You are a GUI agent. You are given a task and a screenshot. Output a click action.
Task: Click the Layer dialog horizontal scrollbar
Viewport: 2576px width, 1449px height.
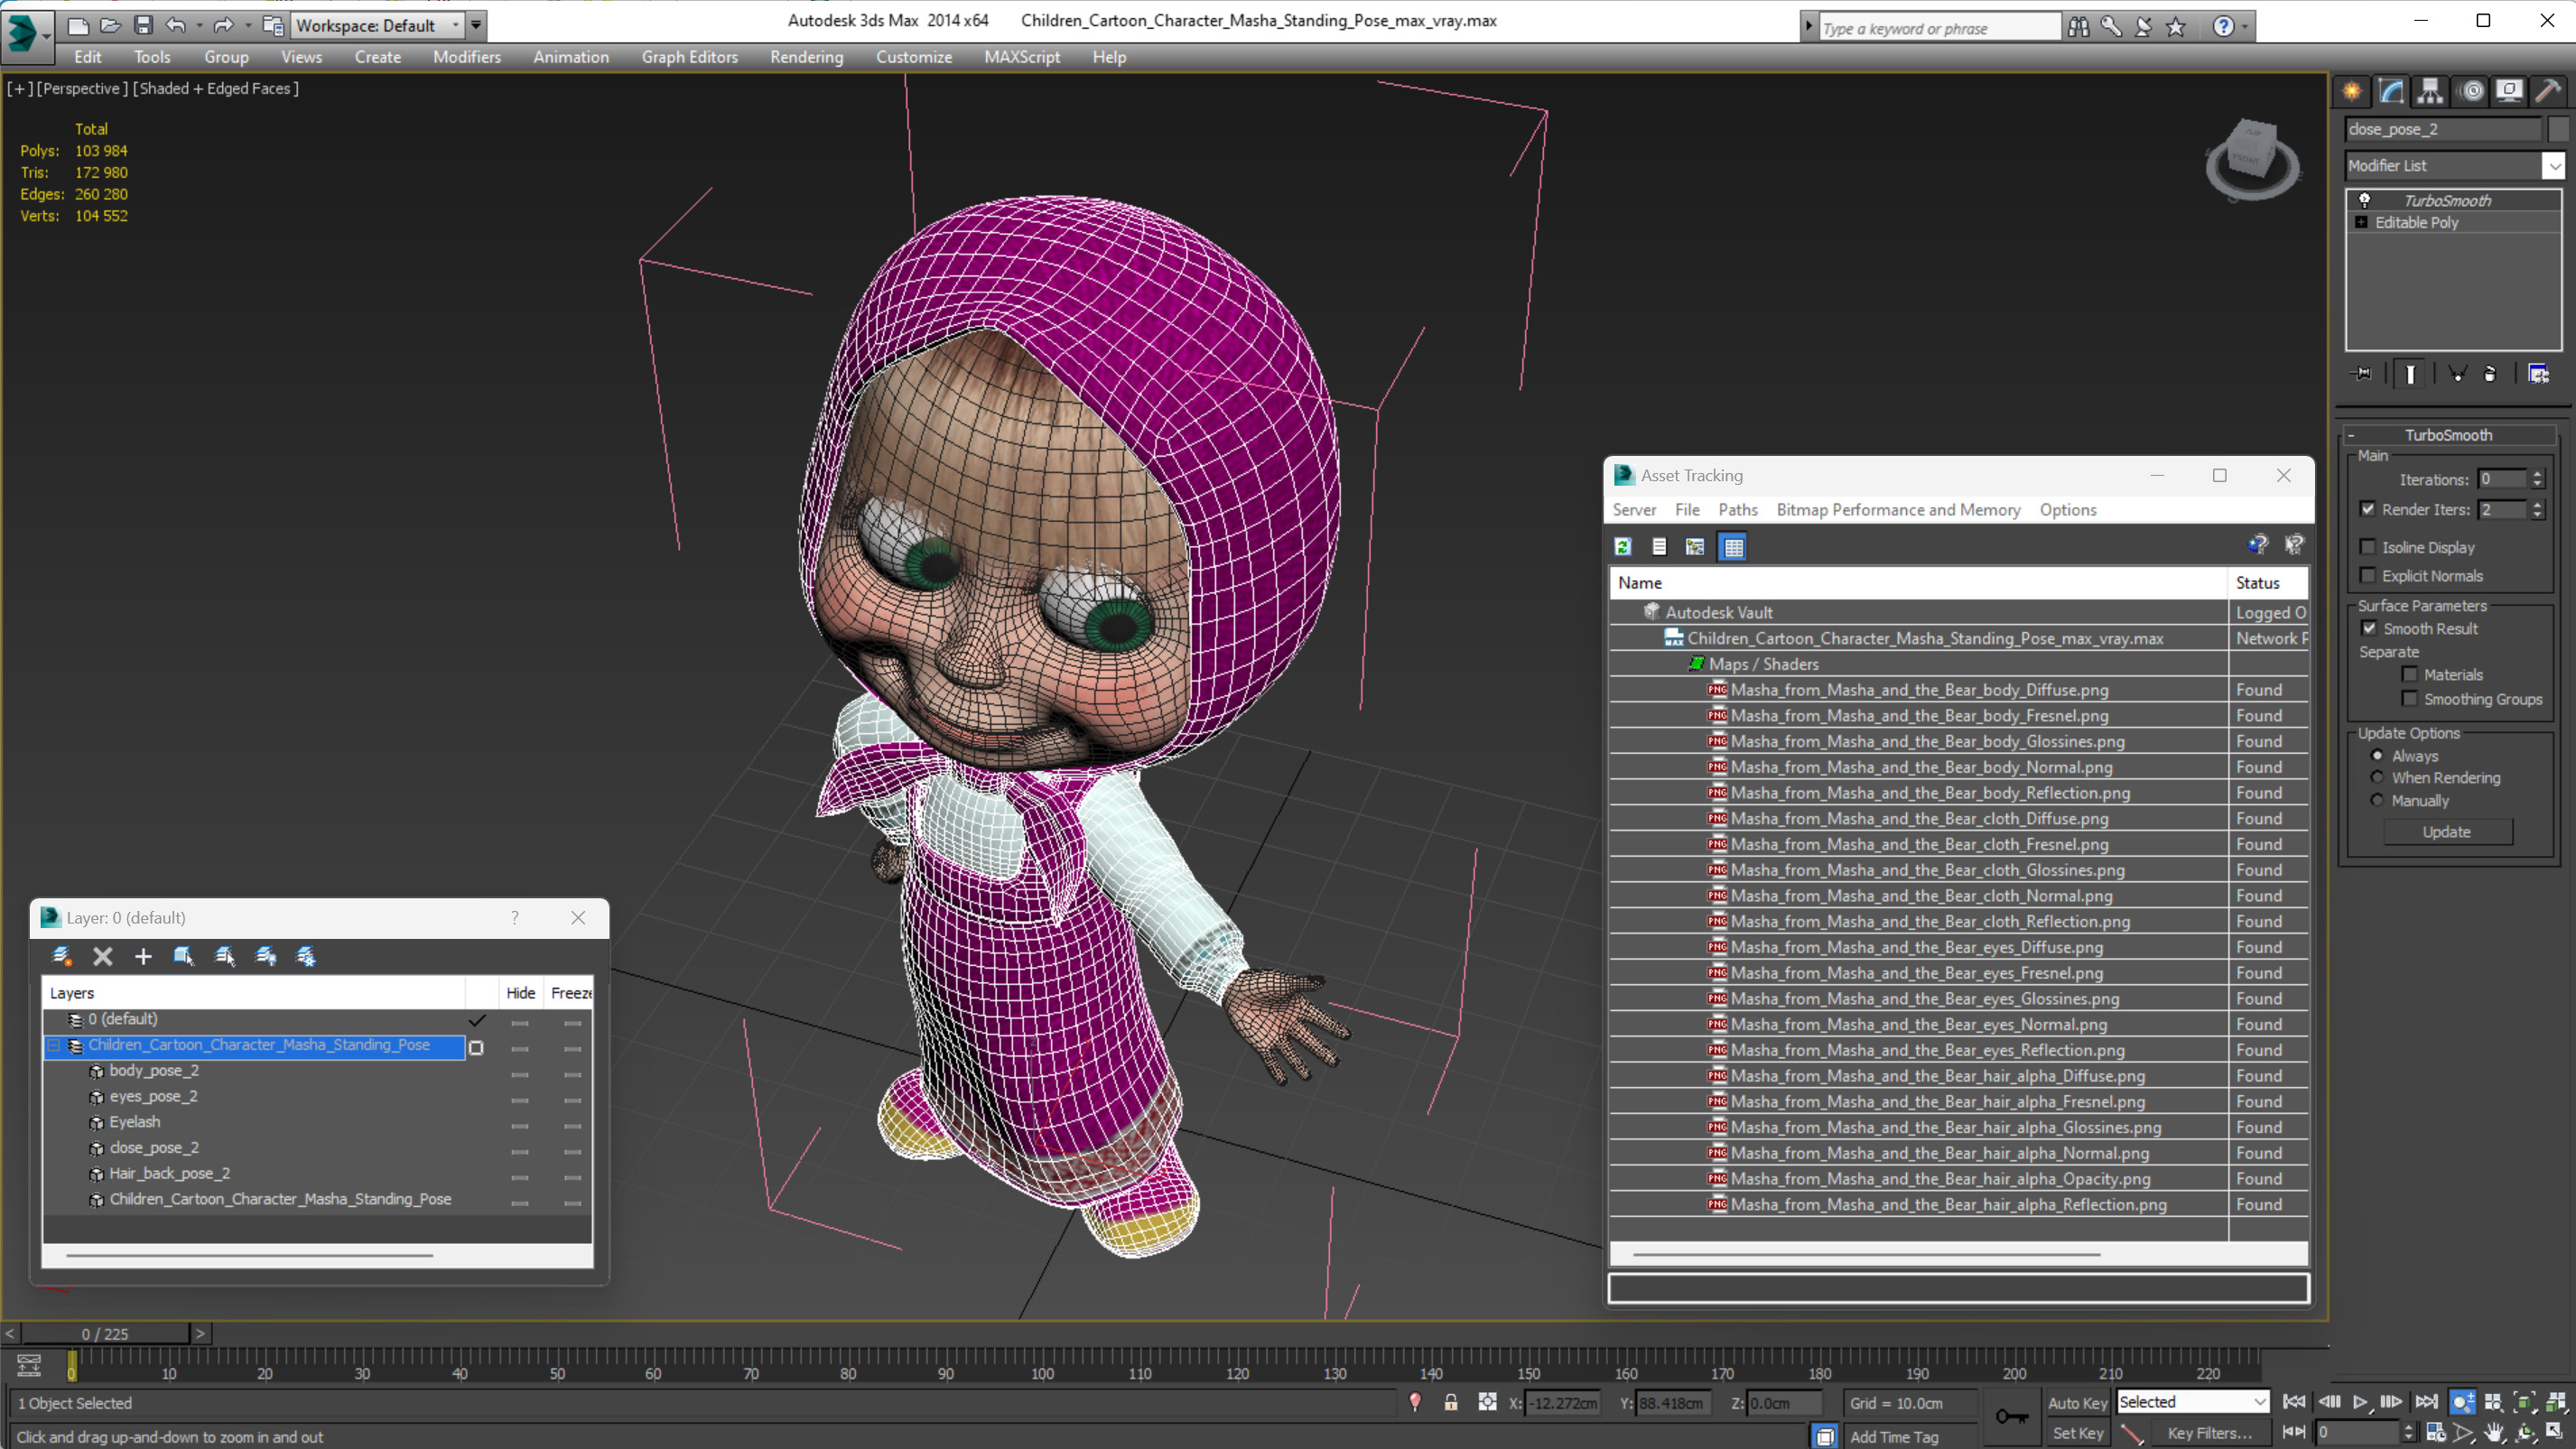coord(249,1254)
